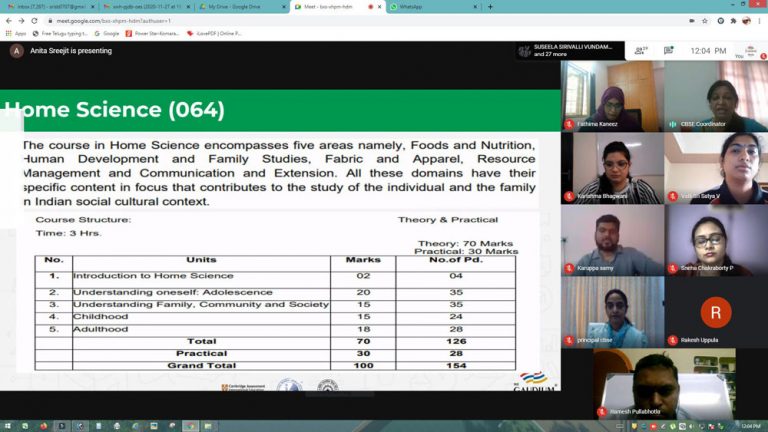Screen dimensions: 768x432
Task: Switch to the Inbox Gmail tab
Action: tap(48, 7)
